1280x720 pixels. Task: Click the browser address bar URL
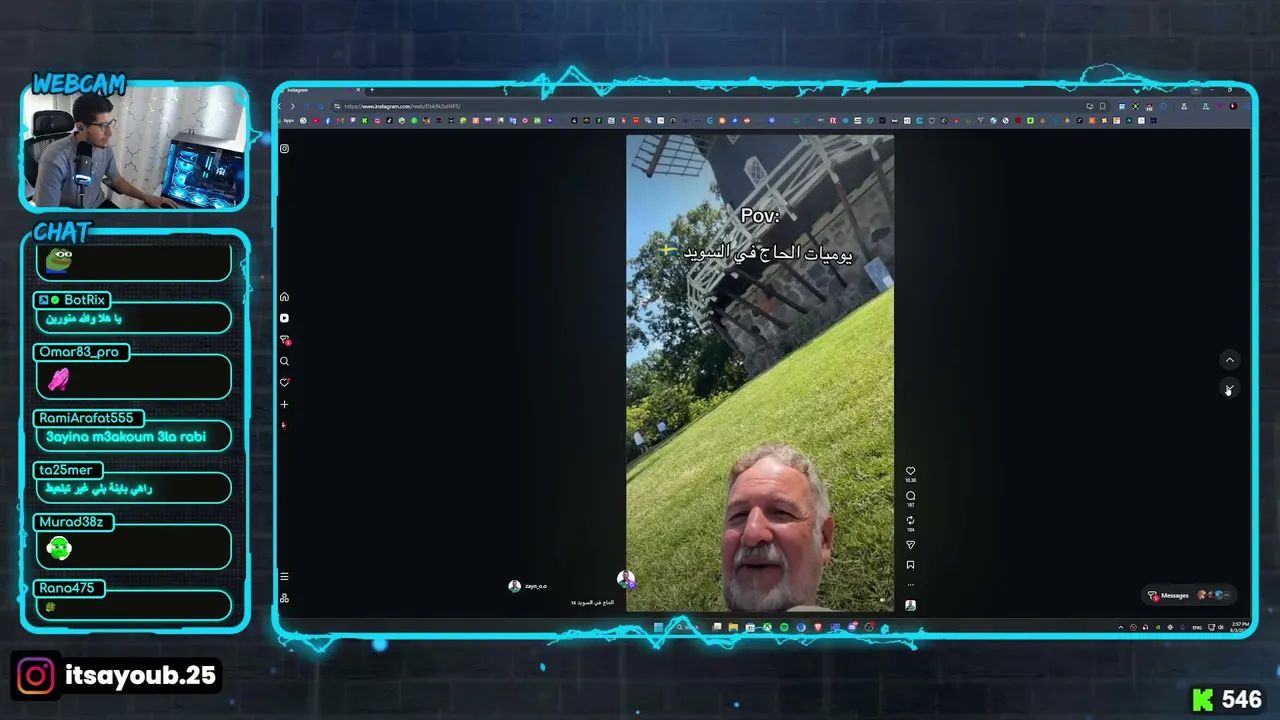coord(402,106)
